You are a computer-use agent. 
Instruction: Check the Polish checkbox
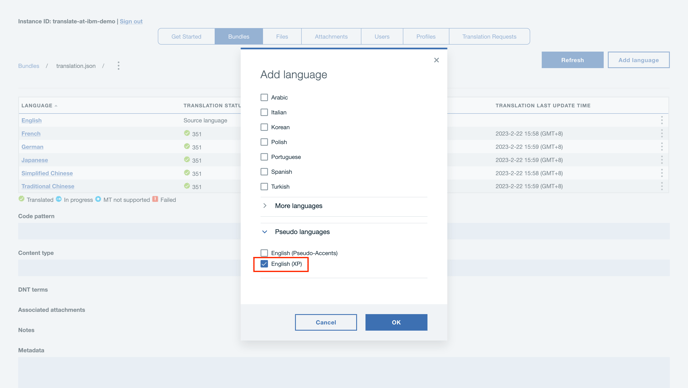coord(264,142)
